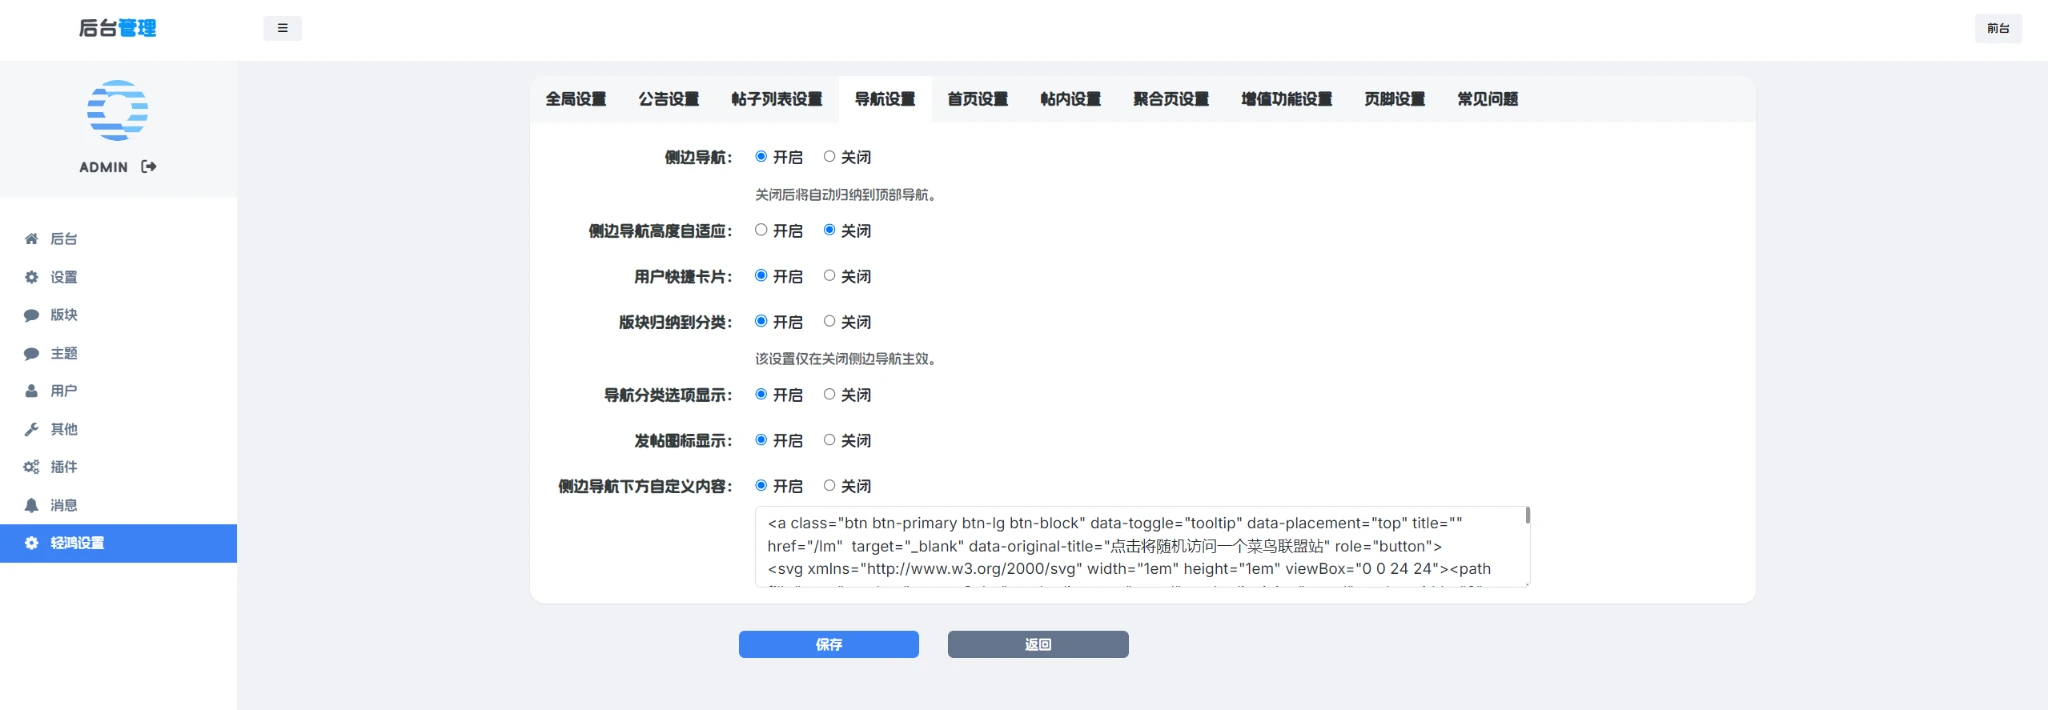
Task: Click the logout icon next to ADMIN
Action: click(149, 167)
